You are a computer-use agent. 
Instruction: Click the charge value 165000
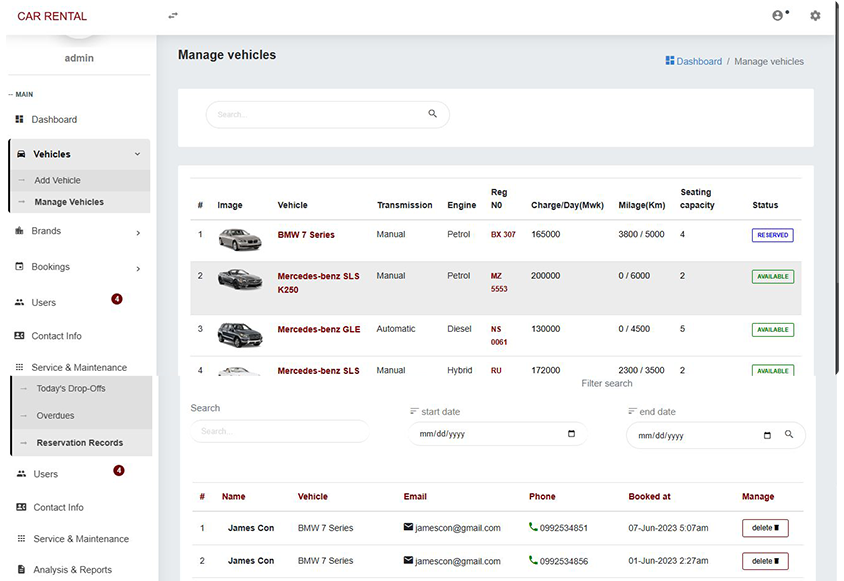click(x=545, y=234)
